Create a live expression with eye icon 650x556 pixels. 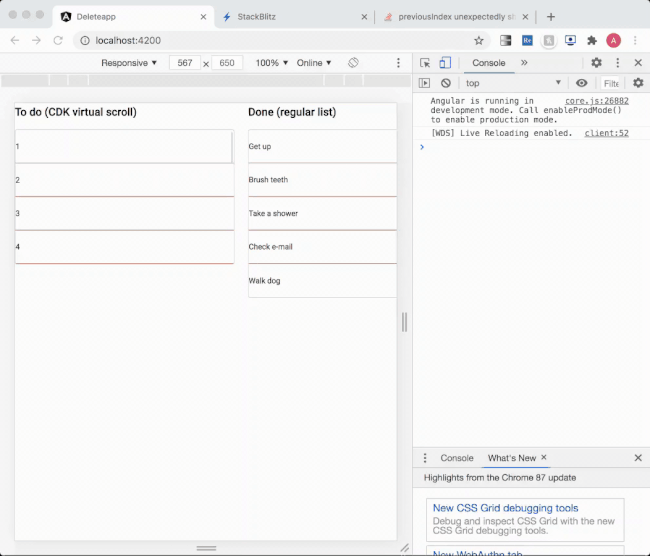click(582, 83)
